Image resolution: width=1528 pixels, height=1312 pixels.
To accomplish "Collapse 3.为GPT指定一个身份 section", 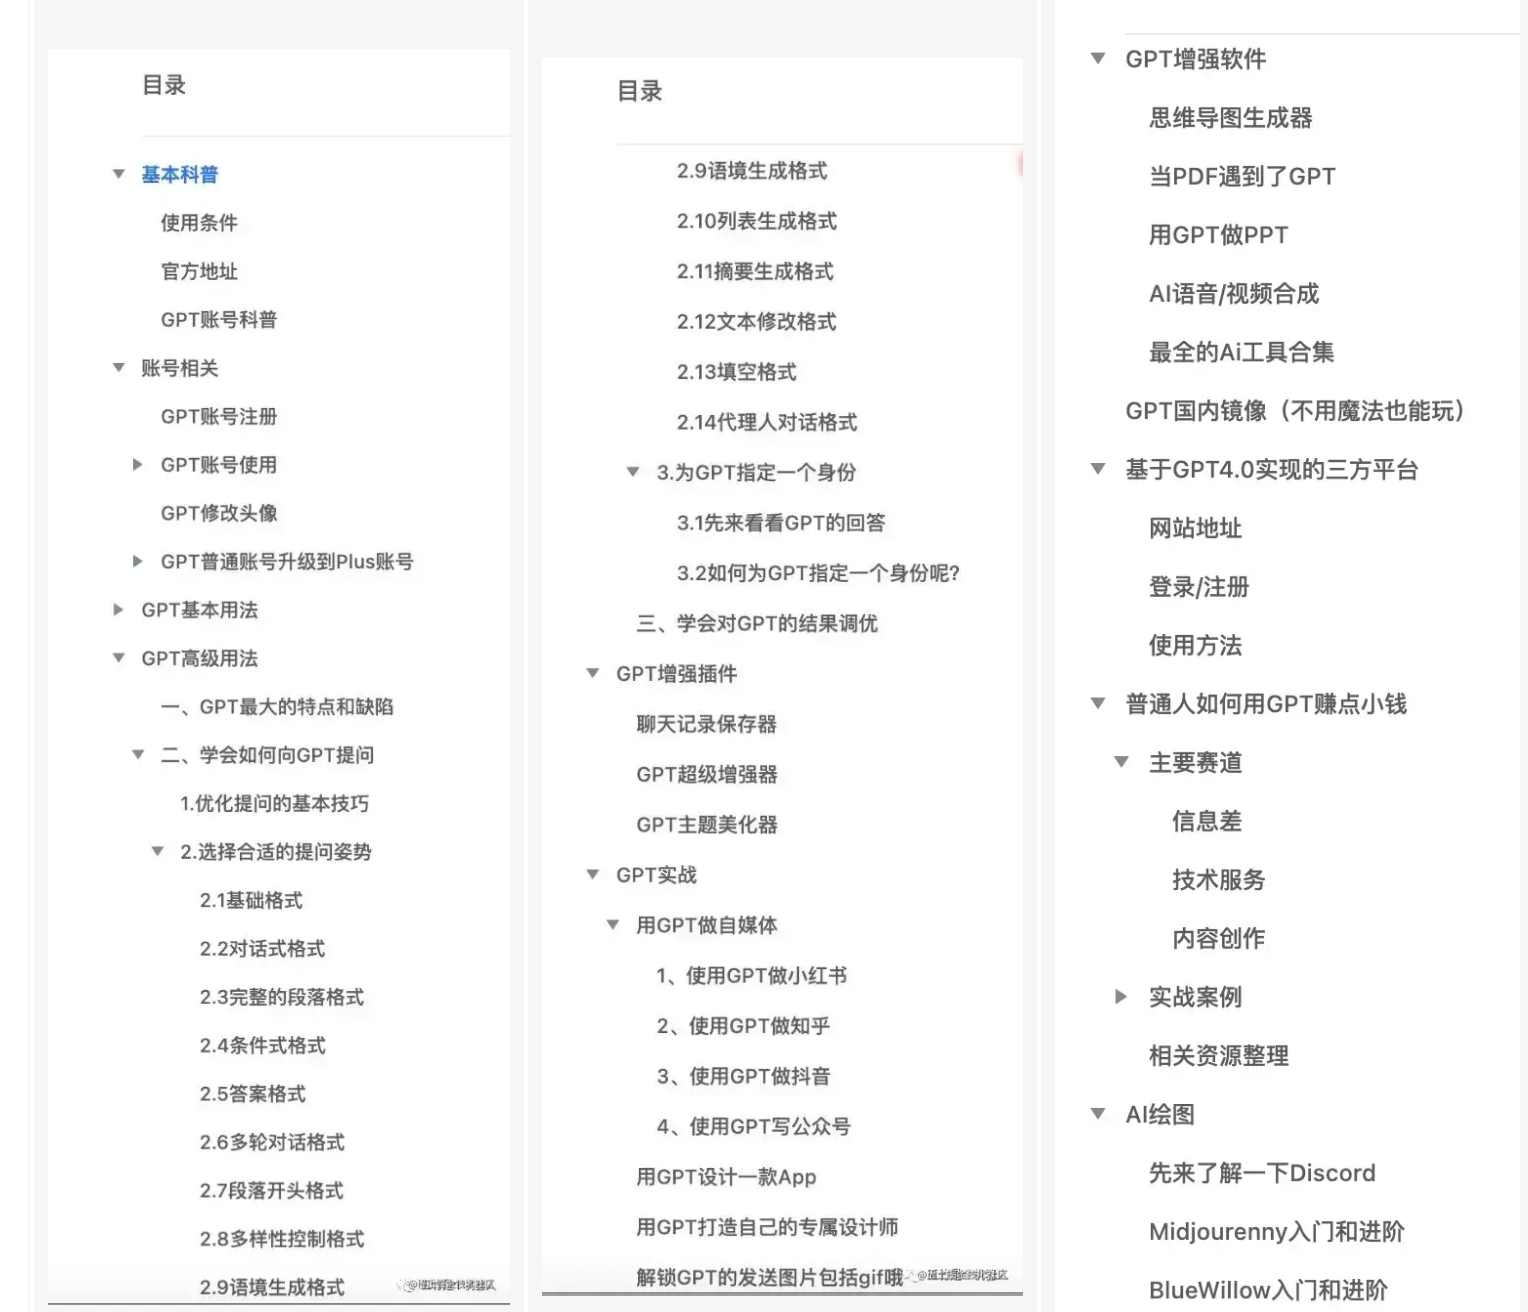I will pyautogui.click(x=633, y=472).
